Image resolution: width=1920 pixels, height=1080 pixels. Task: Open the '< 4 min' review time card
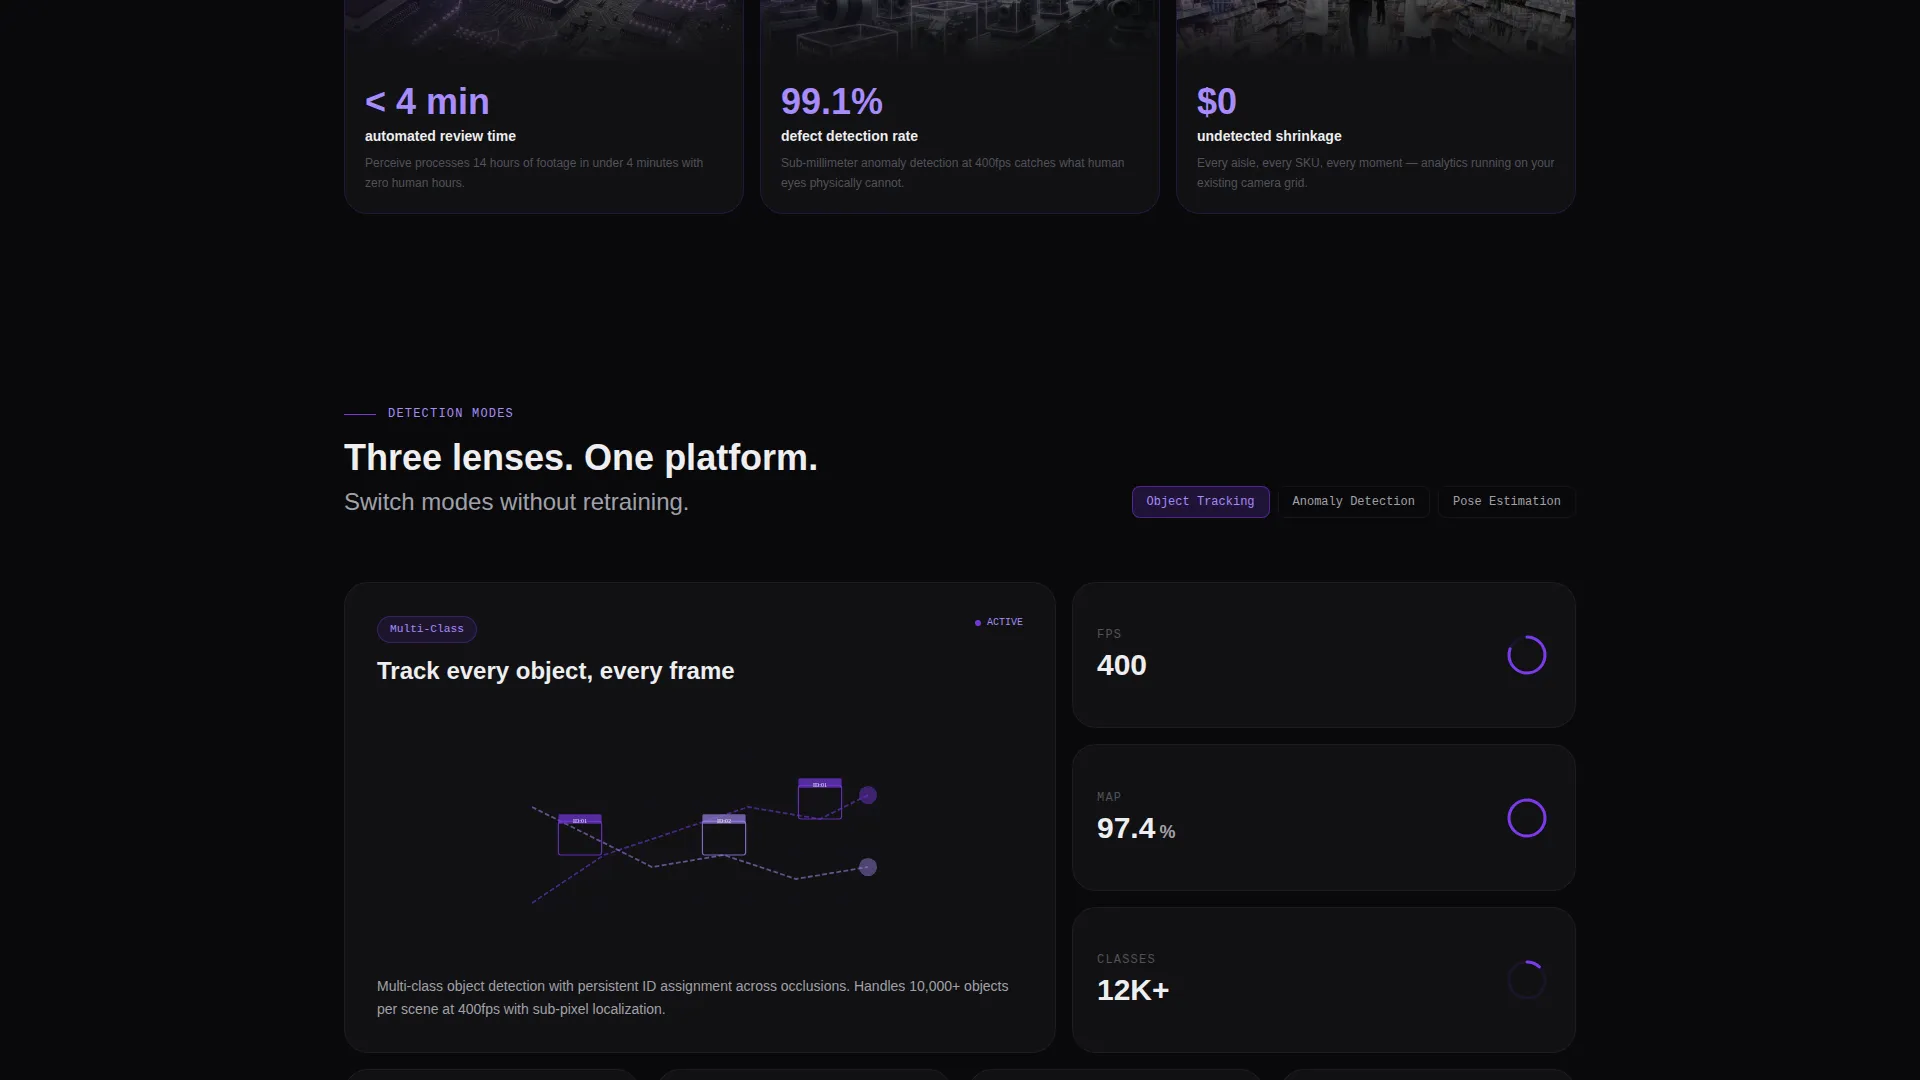[544, 106]
